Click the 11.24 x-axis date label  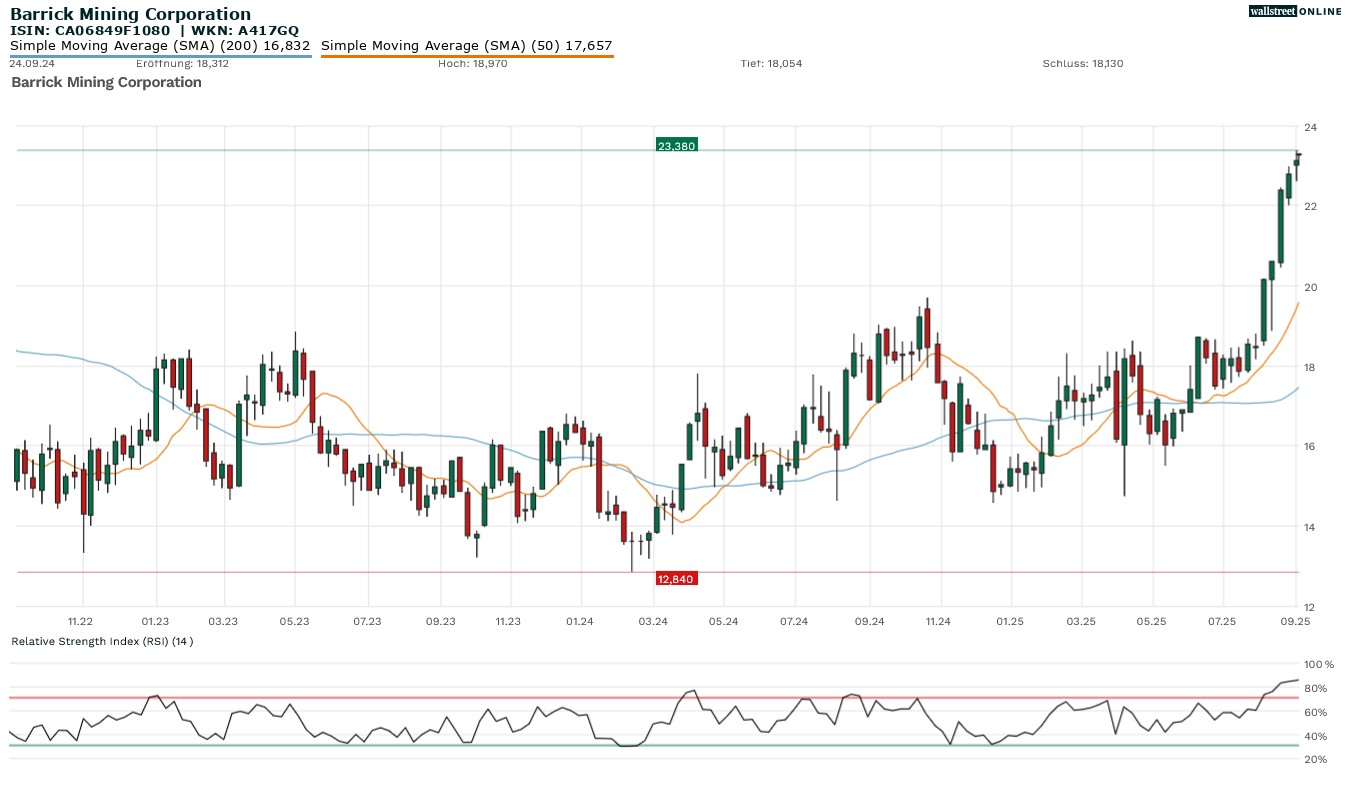point(938,621)
